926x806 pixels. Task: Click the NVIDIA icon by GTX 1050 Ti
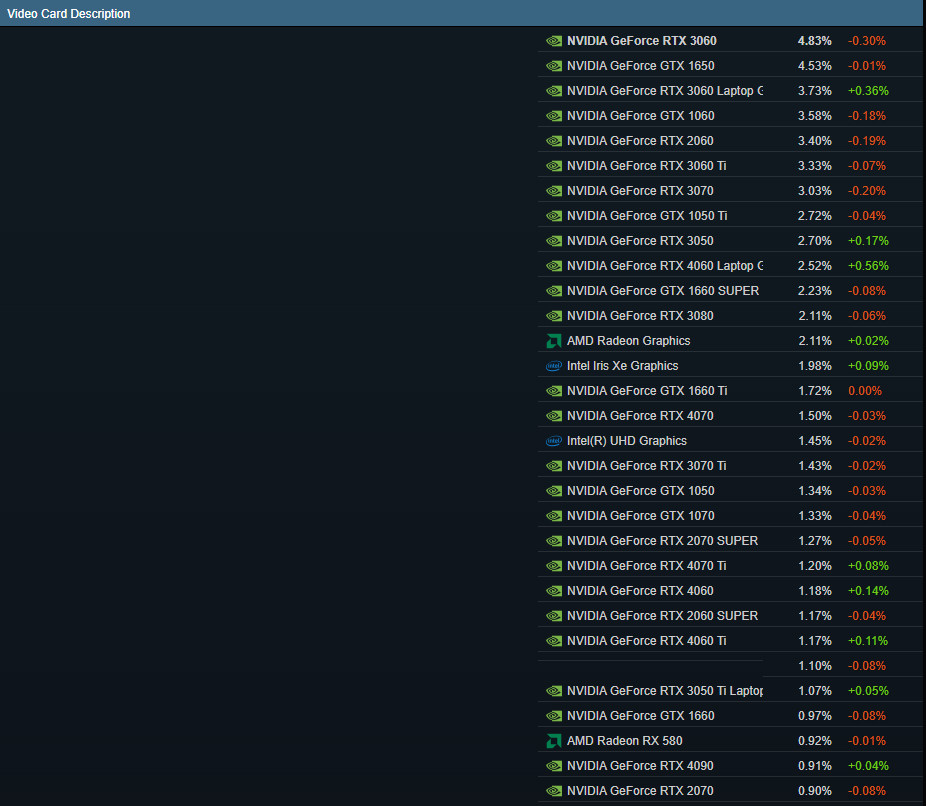[x=554, y=216]
